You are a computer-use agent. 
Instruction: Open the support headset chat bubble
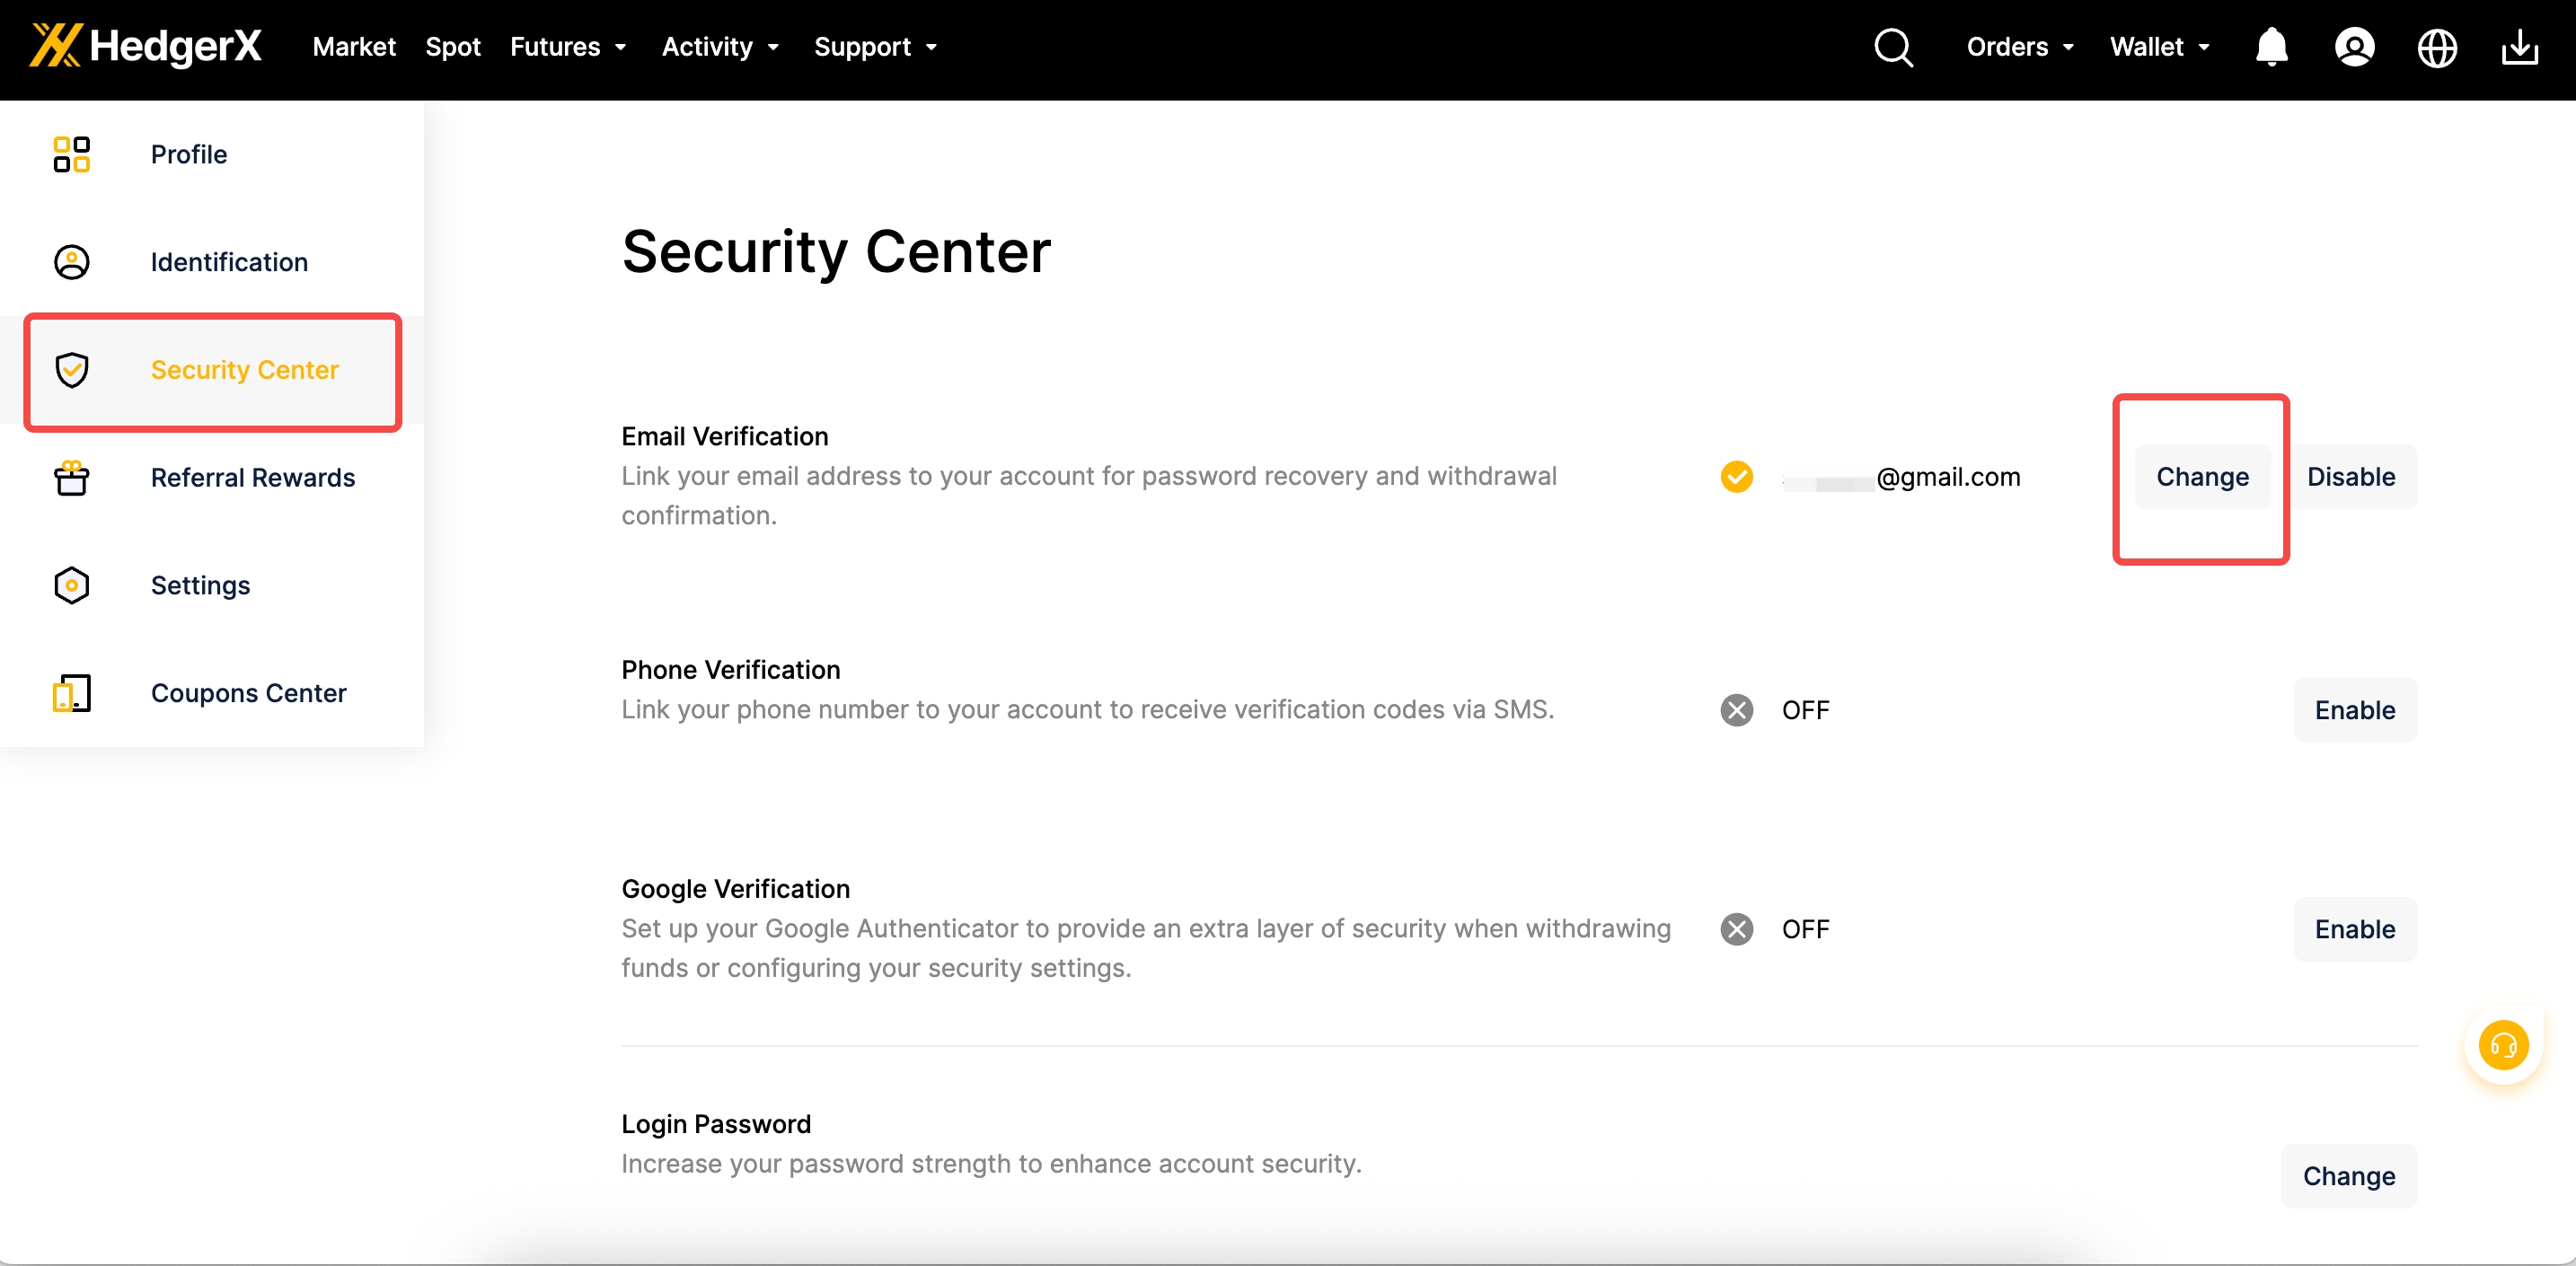pos(2503,1046)
